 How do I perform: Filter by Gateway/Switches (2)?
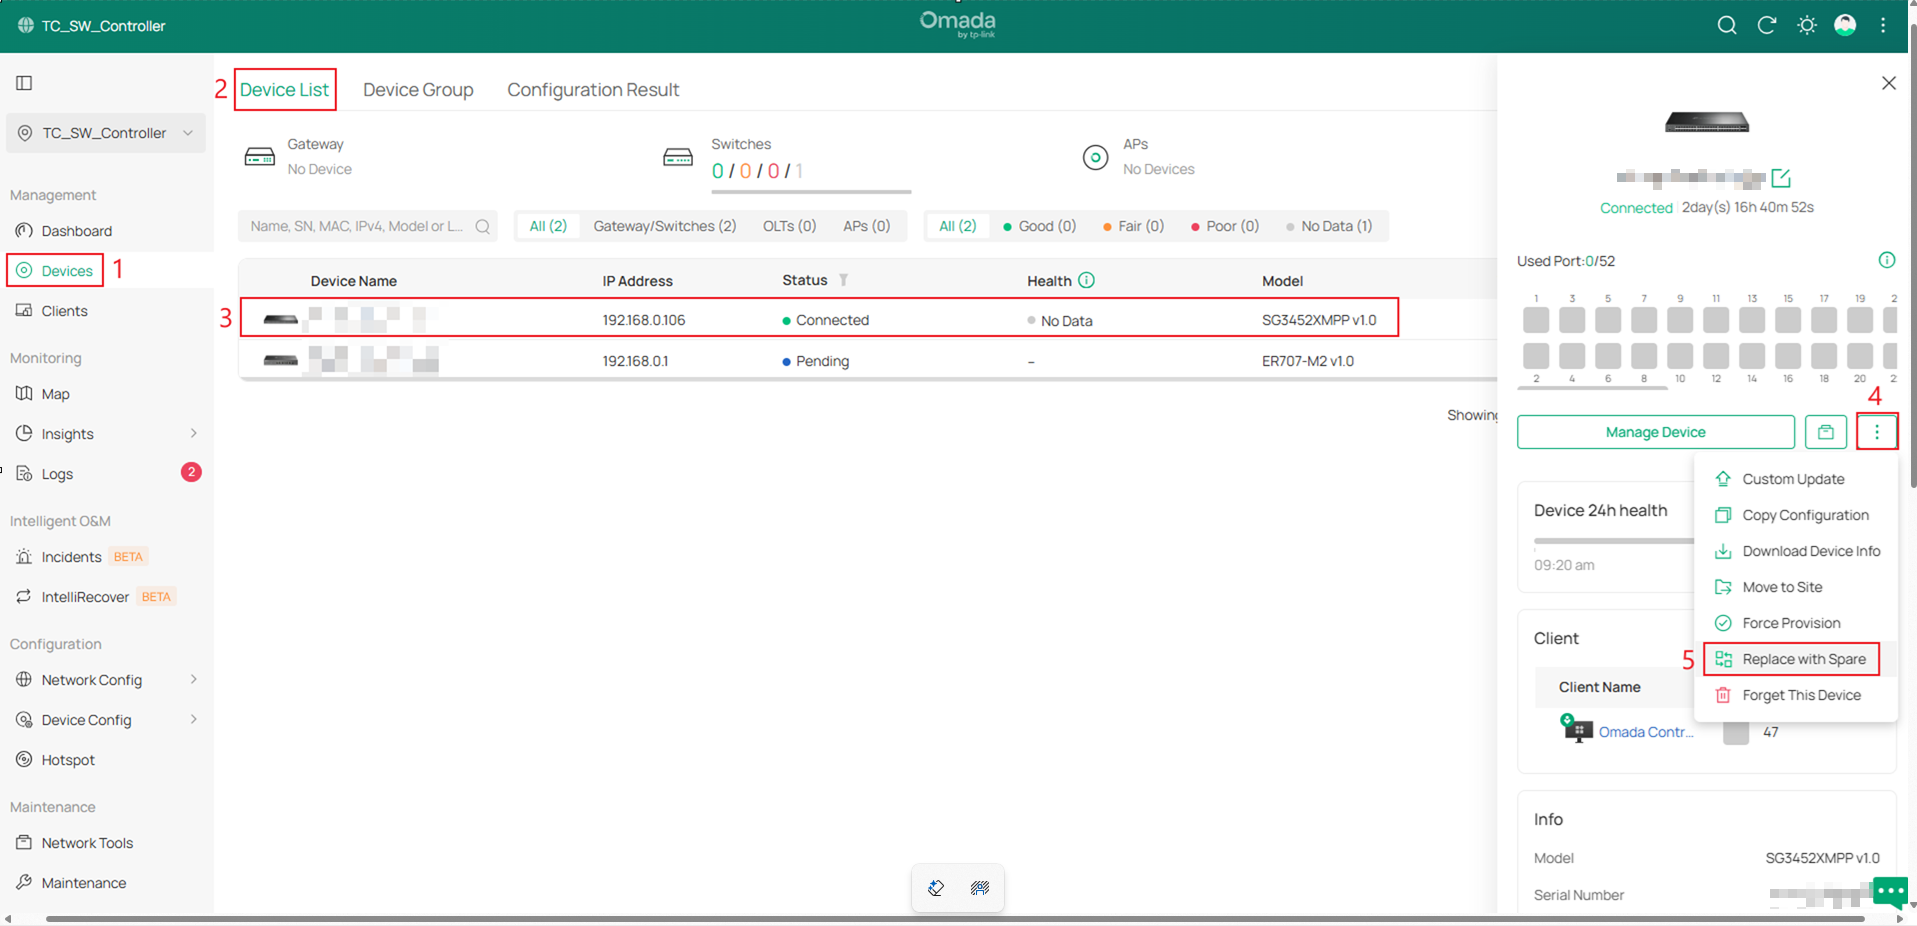[x=665, y=226]
